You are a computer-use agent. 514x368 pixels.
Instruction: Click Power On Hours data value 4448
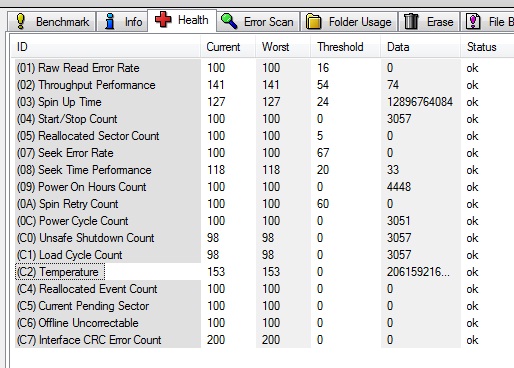[x=399, y=187]
